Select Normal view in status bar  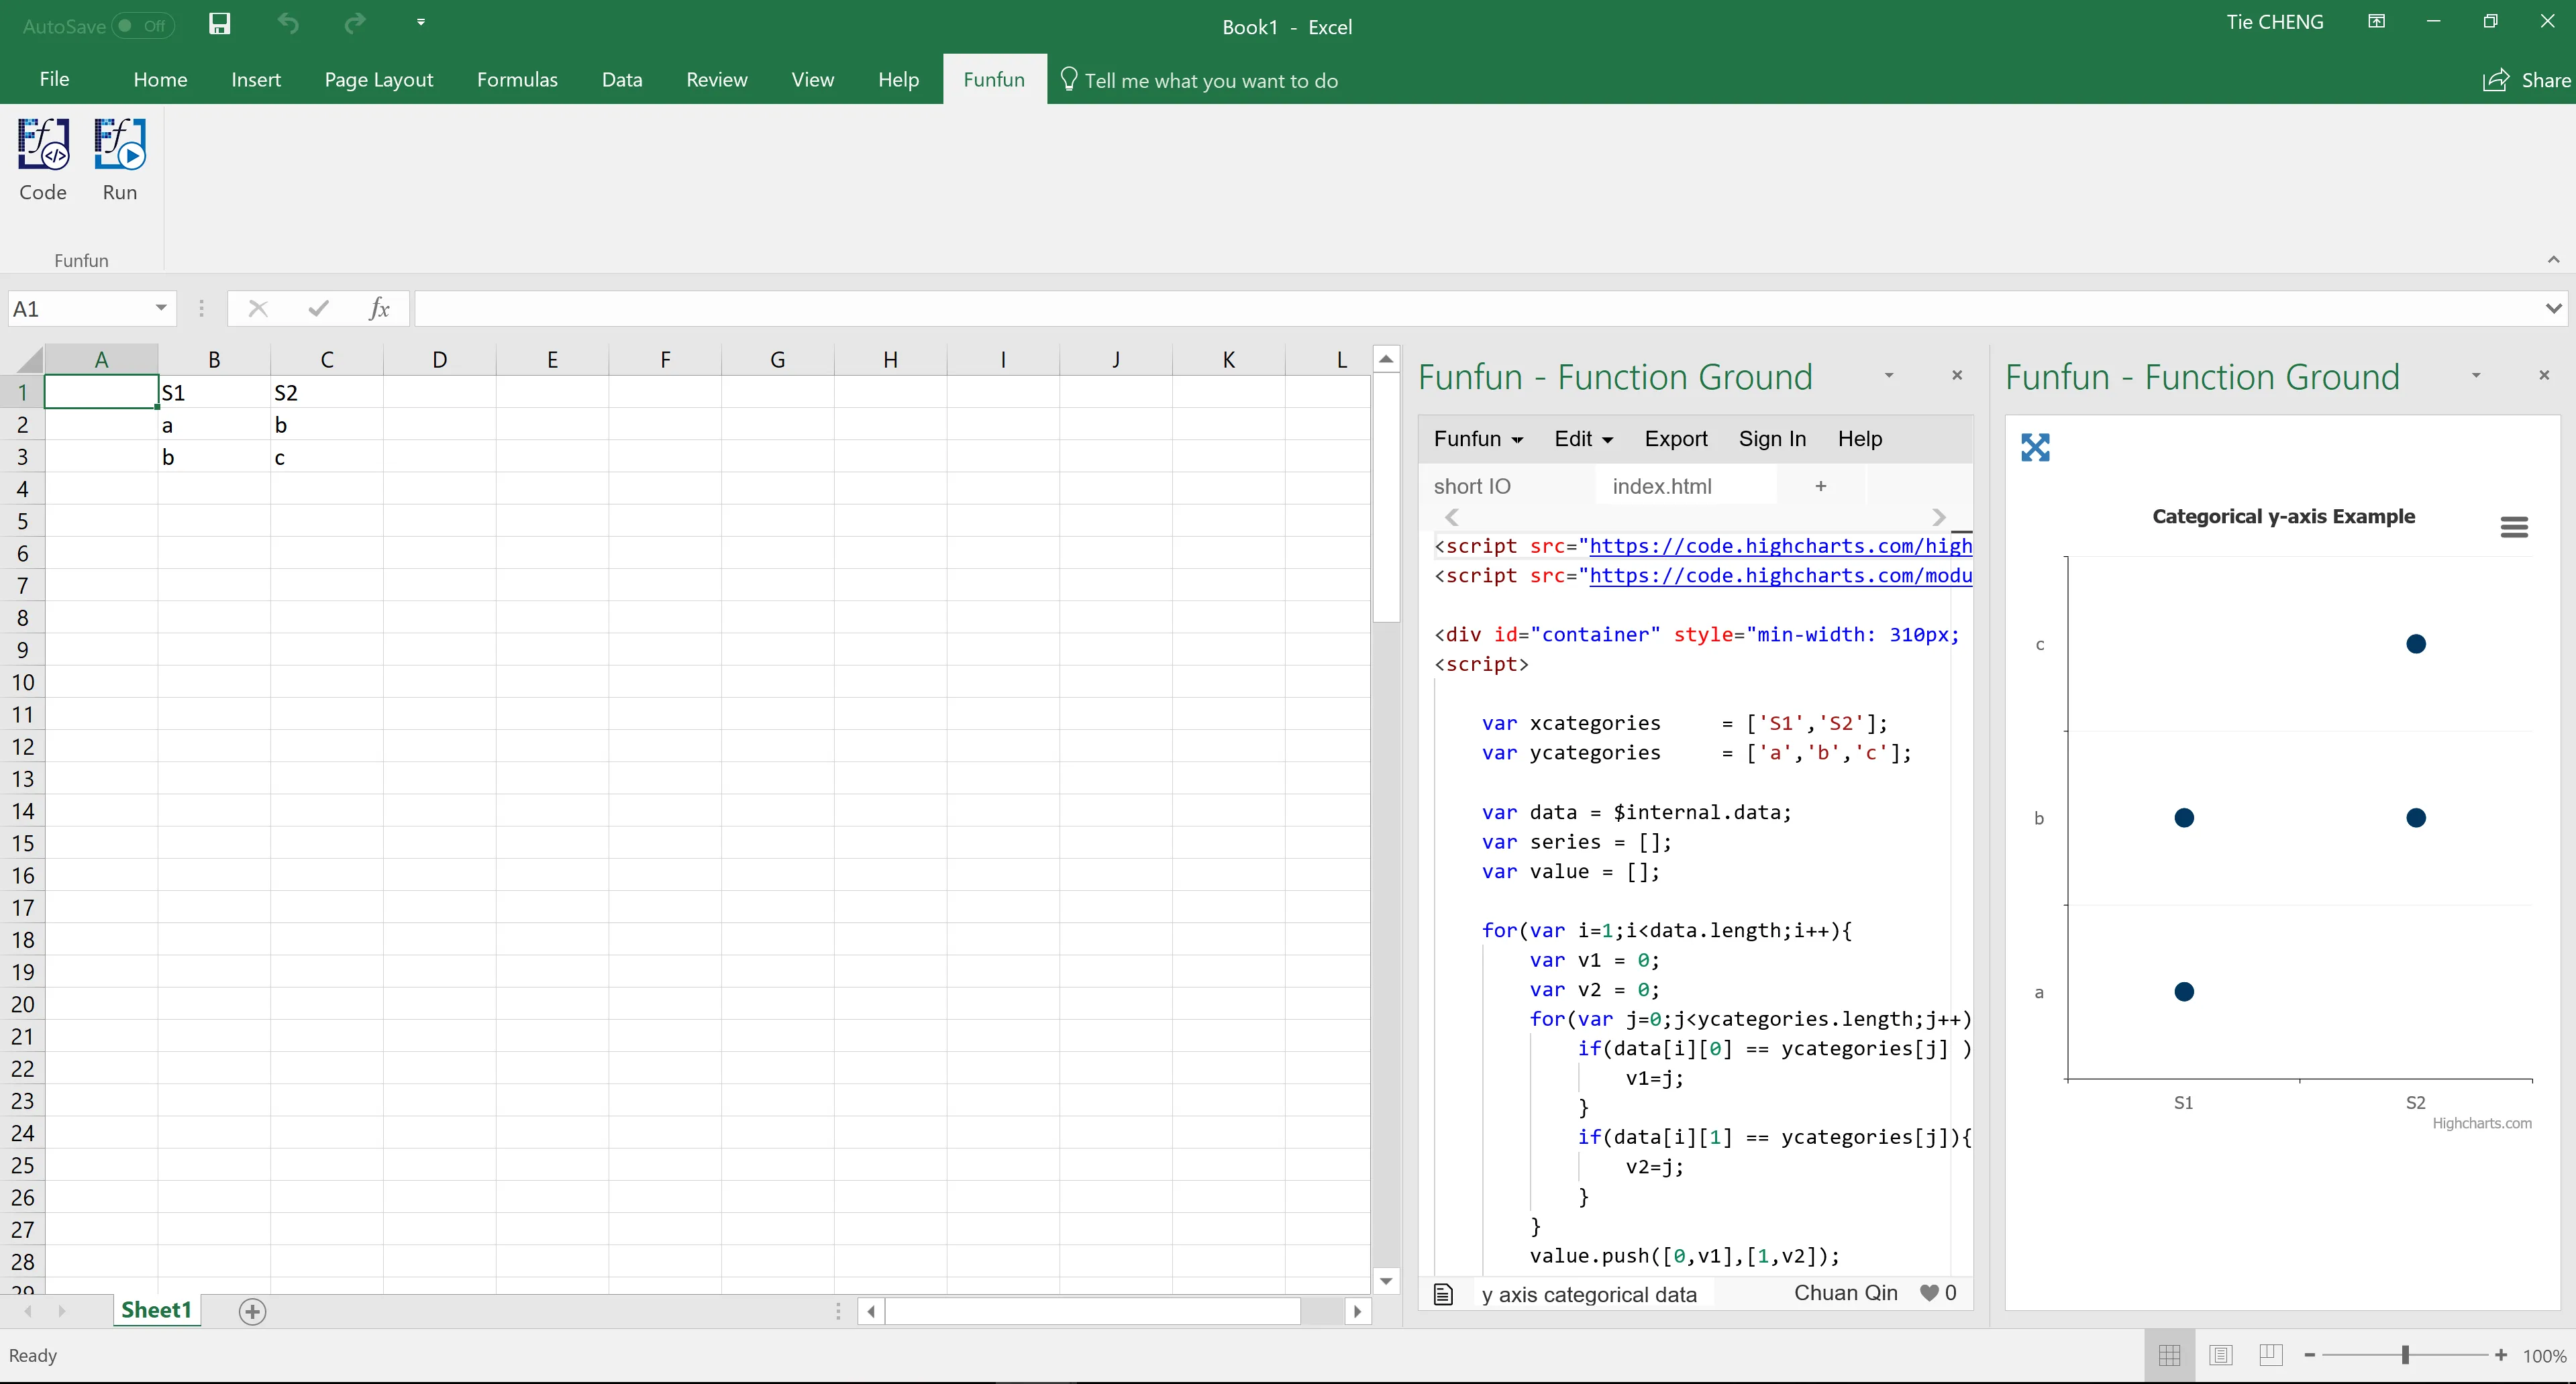(2169, 1355)
